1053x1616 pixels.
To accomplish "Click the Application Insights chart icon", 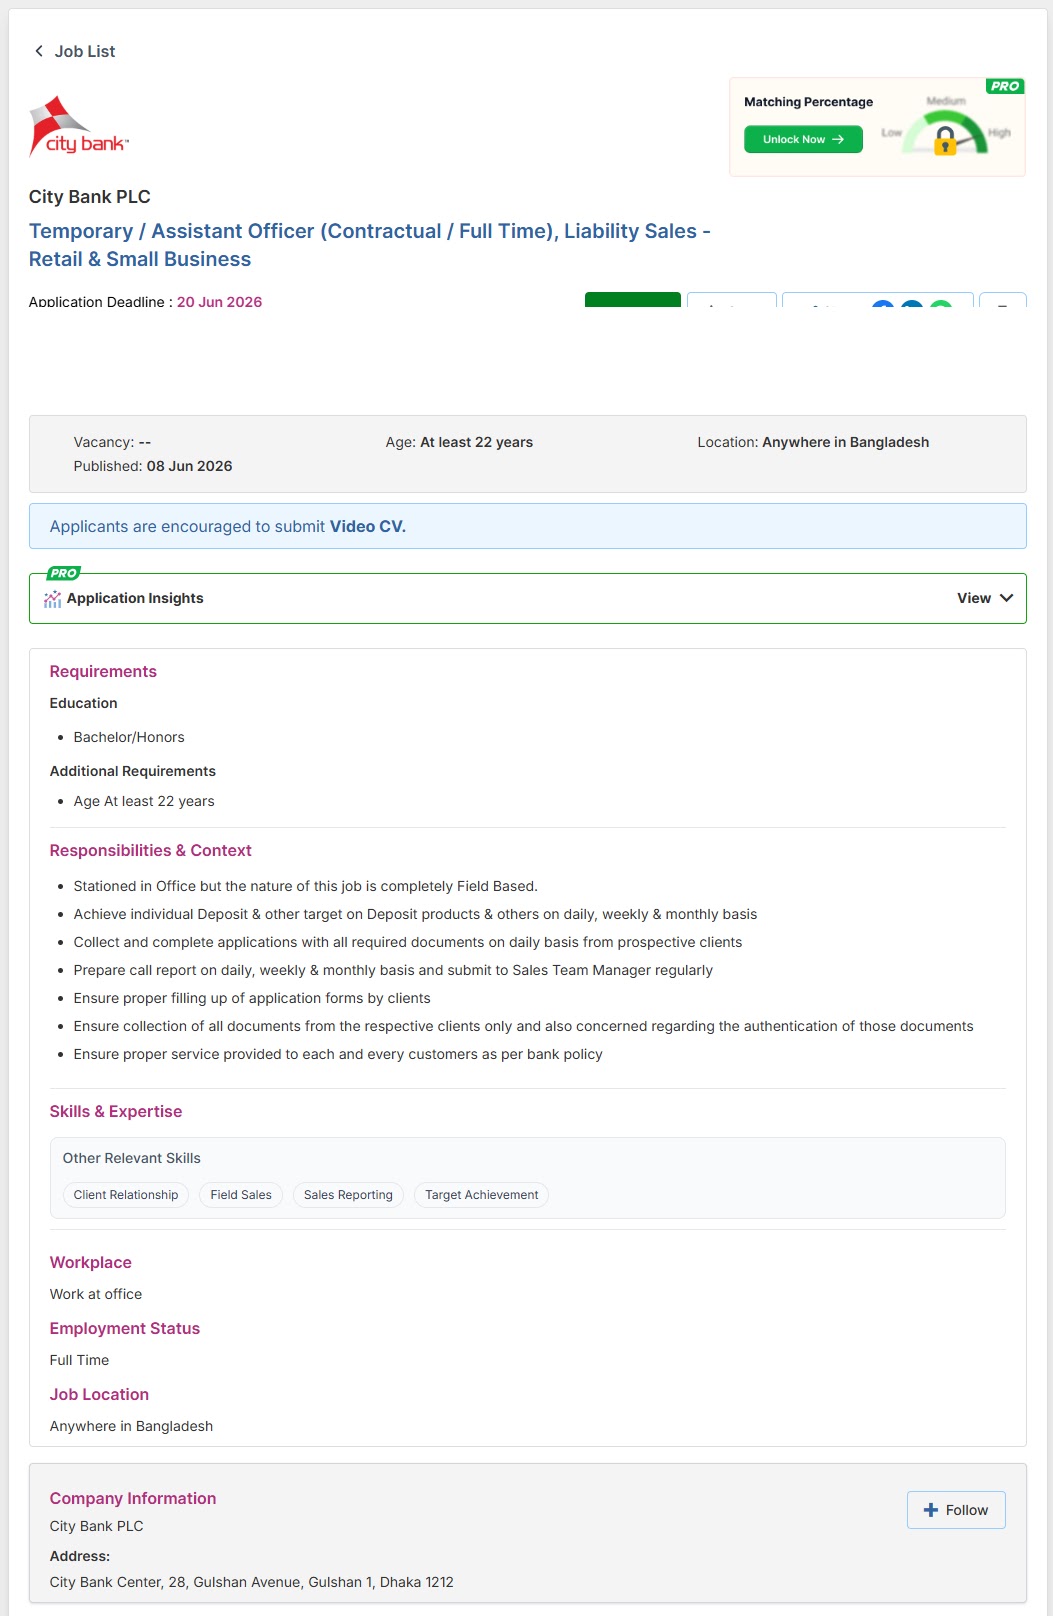I will tap(53, 599).
